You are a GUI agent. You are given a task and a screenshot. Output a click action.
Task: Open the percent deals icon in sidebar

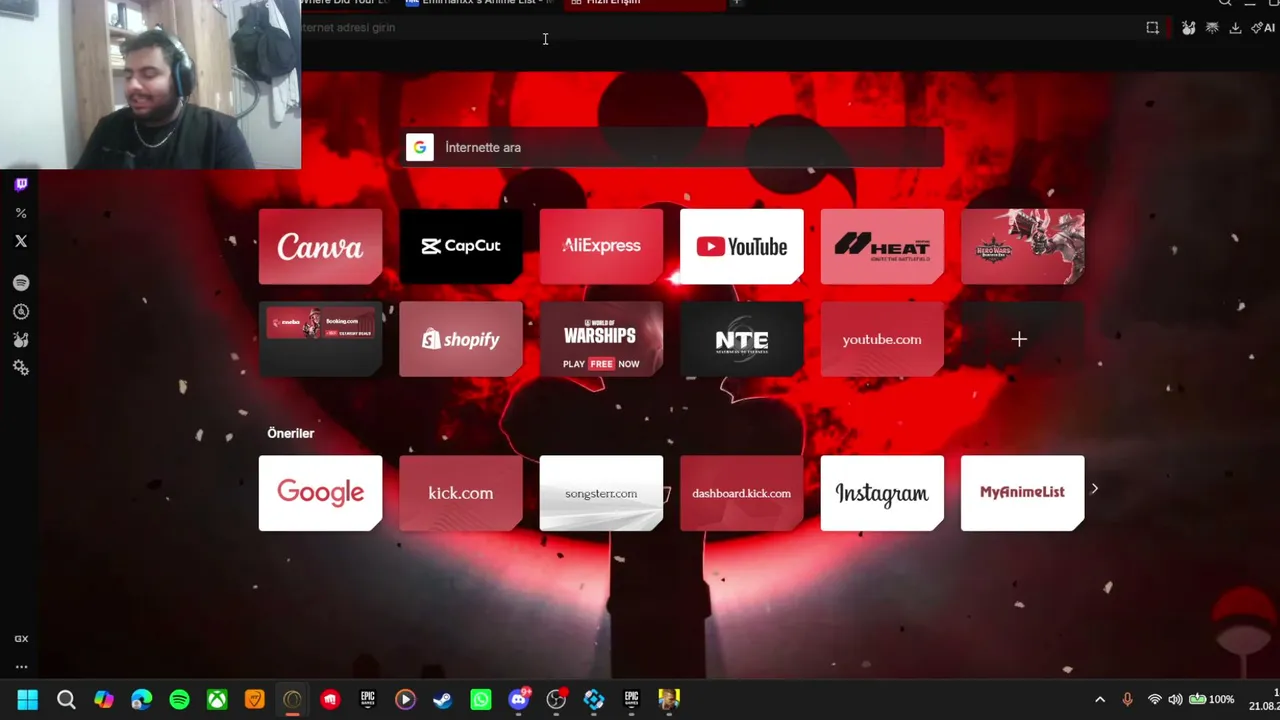(x=21, y=213)
